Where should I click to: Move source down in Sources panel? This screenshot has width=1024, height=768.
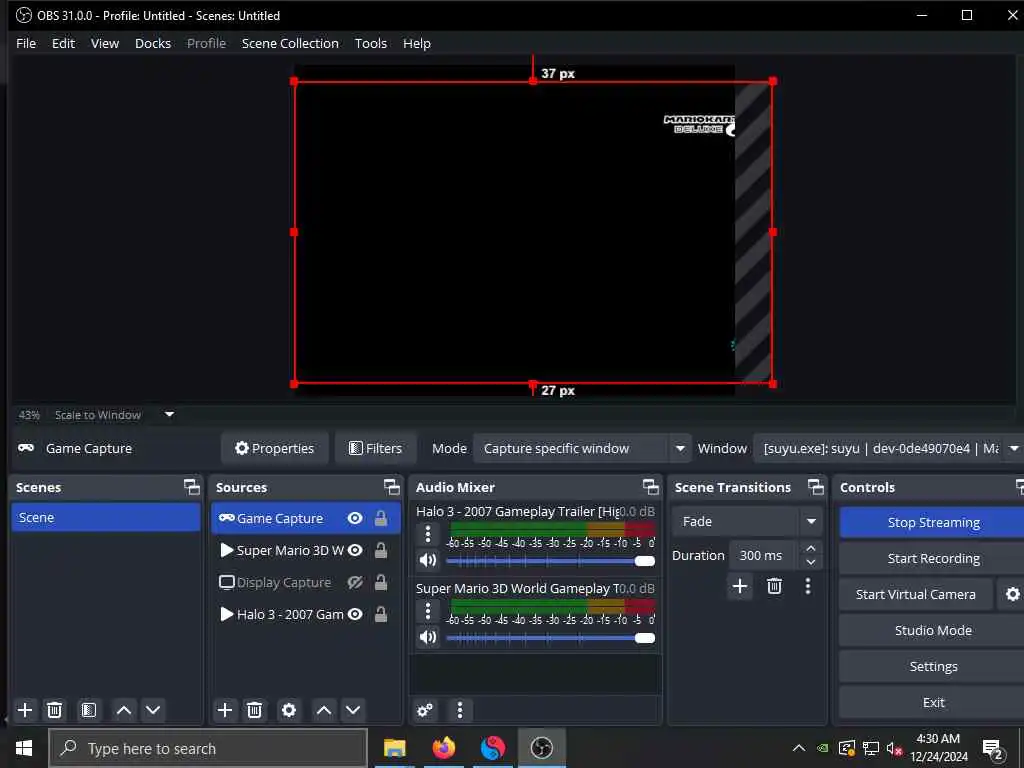click(353, 710)
